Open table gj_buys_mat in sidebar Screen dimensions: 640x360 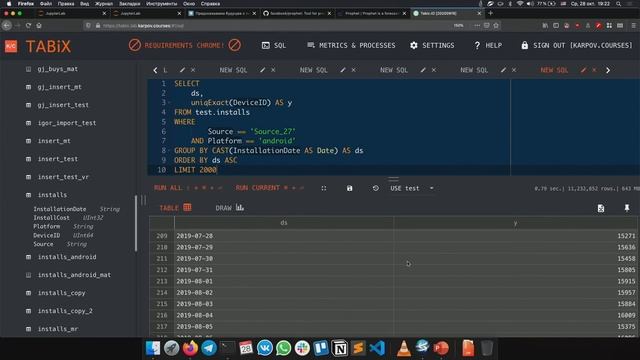pos(58,69)
